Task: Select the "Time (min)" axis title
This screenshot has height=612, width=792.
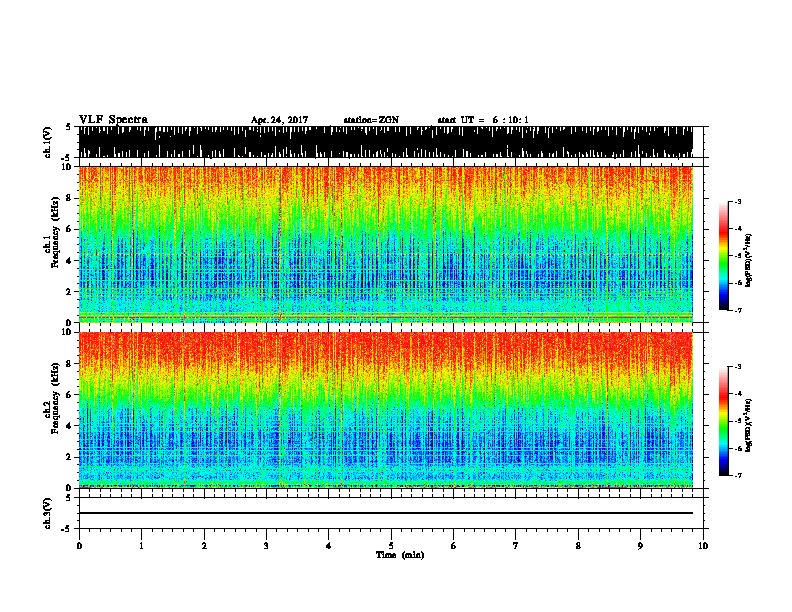Action: point(400,555)
